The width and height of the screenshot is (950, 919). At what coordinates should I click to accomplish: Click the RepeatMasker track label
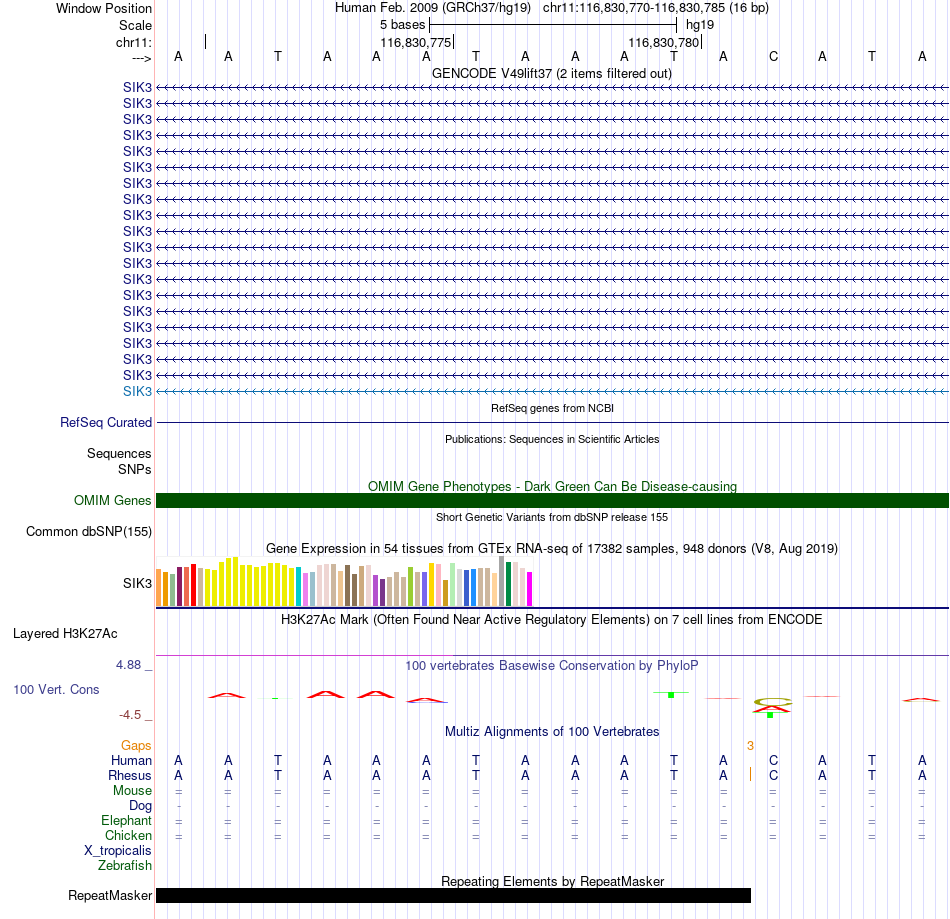(x=110, y=895)
